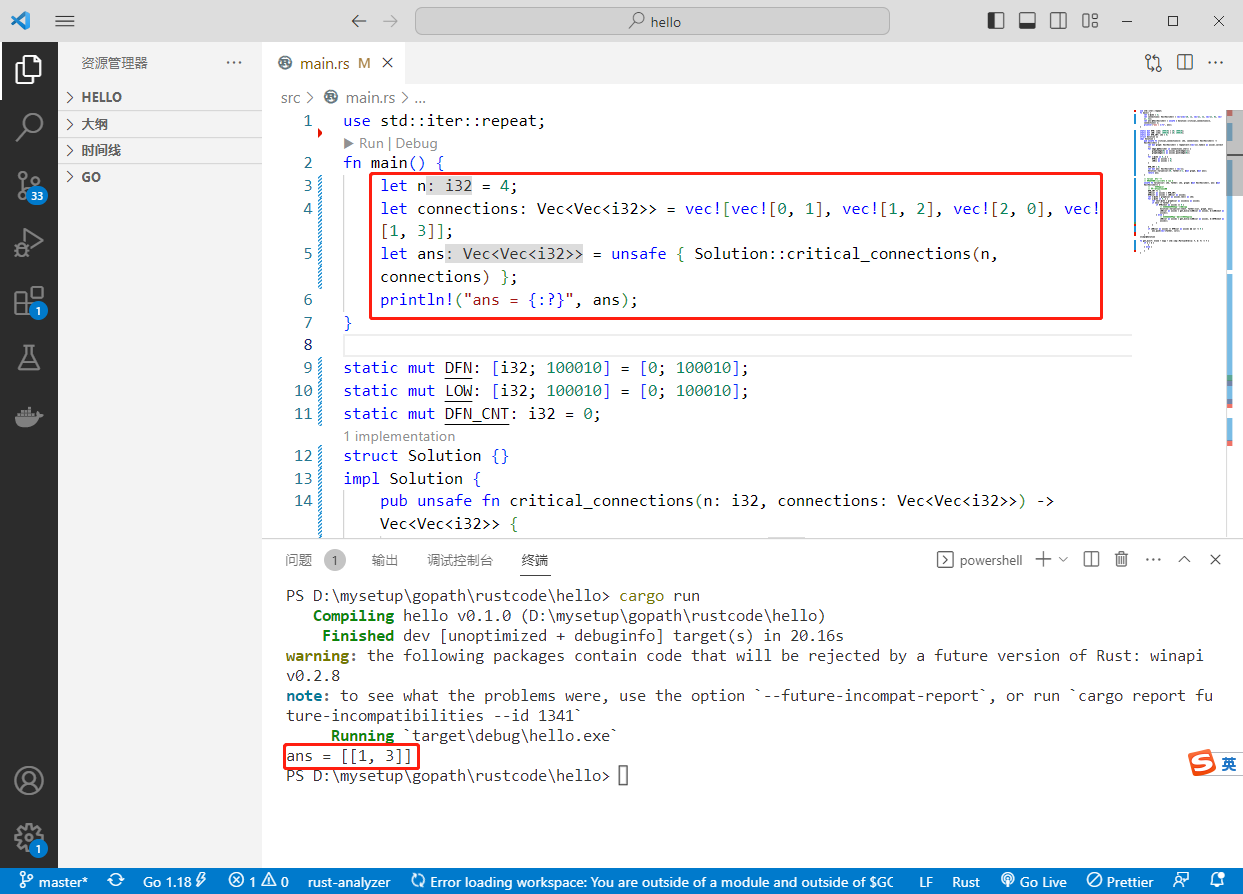Image resolution: width=1243 pixels, height=894 pixels.
Task: Switch to the 问题 problems tab
Action: (x=298, y=560)
